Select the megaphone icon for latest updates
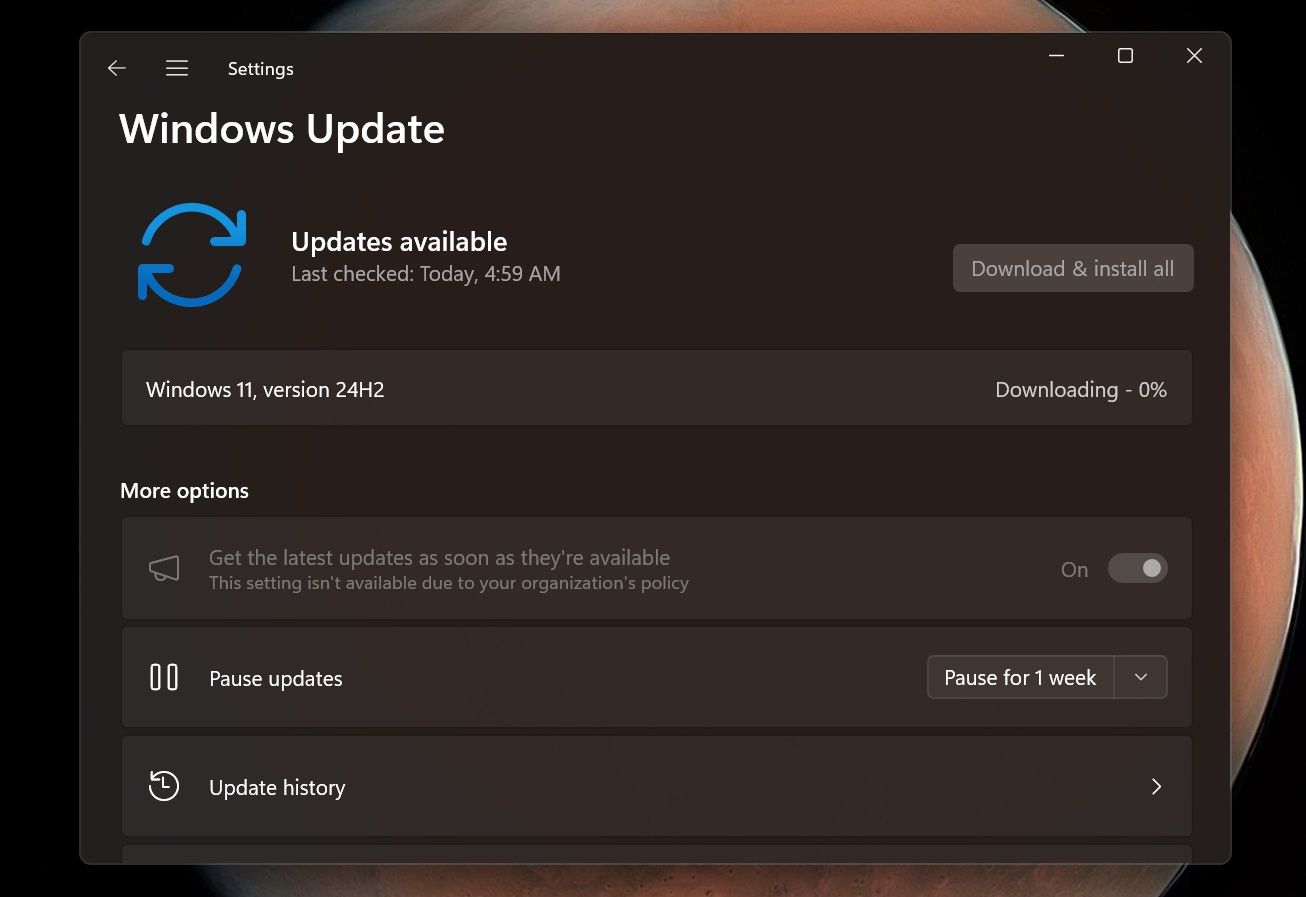Screen dimensions: 1306x897 [x=164, y=568]
